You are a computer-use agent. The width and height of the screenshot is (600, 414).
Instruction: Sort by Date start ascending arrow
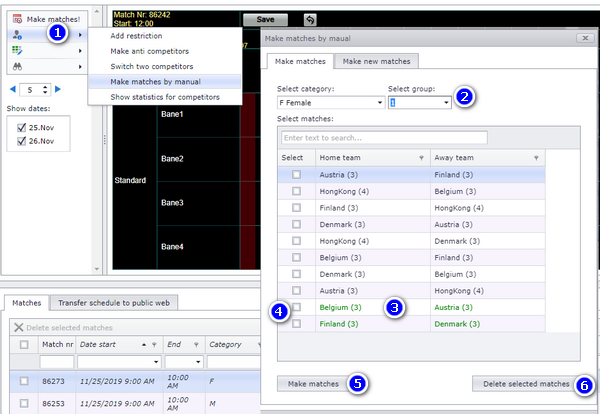[x=144, y=345]
